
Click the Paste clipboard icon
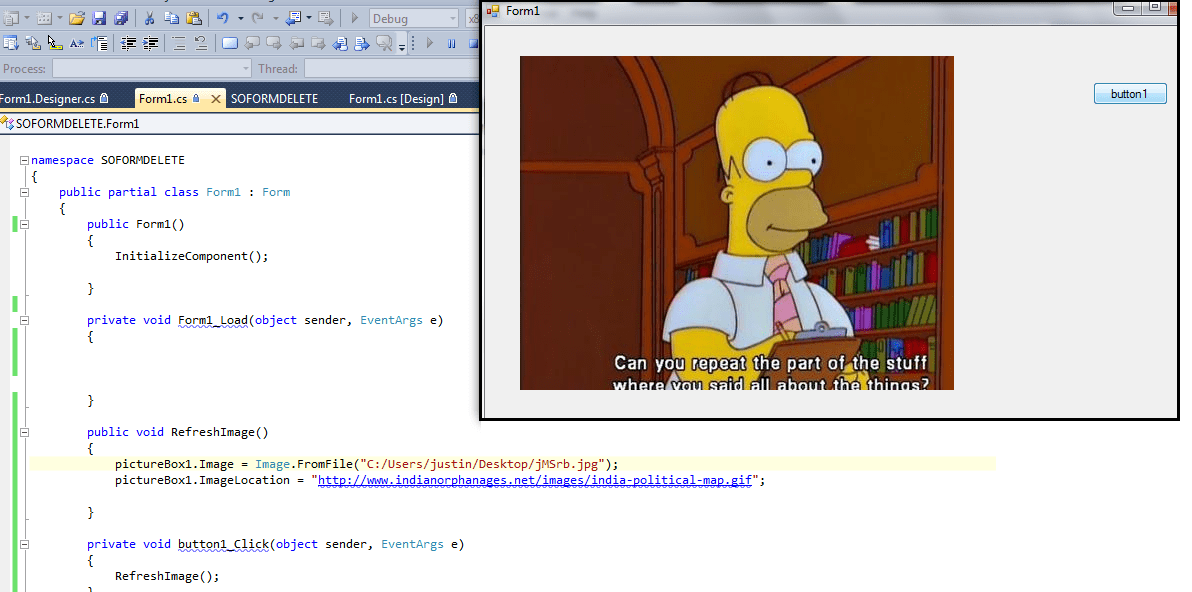[194, 18]
